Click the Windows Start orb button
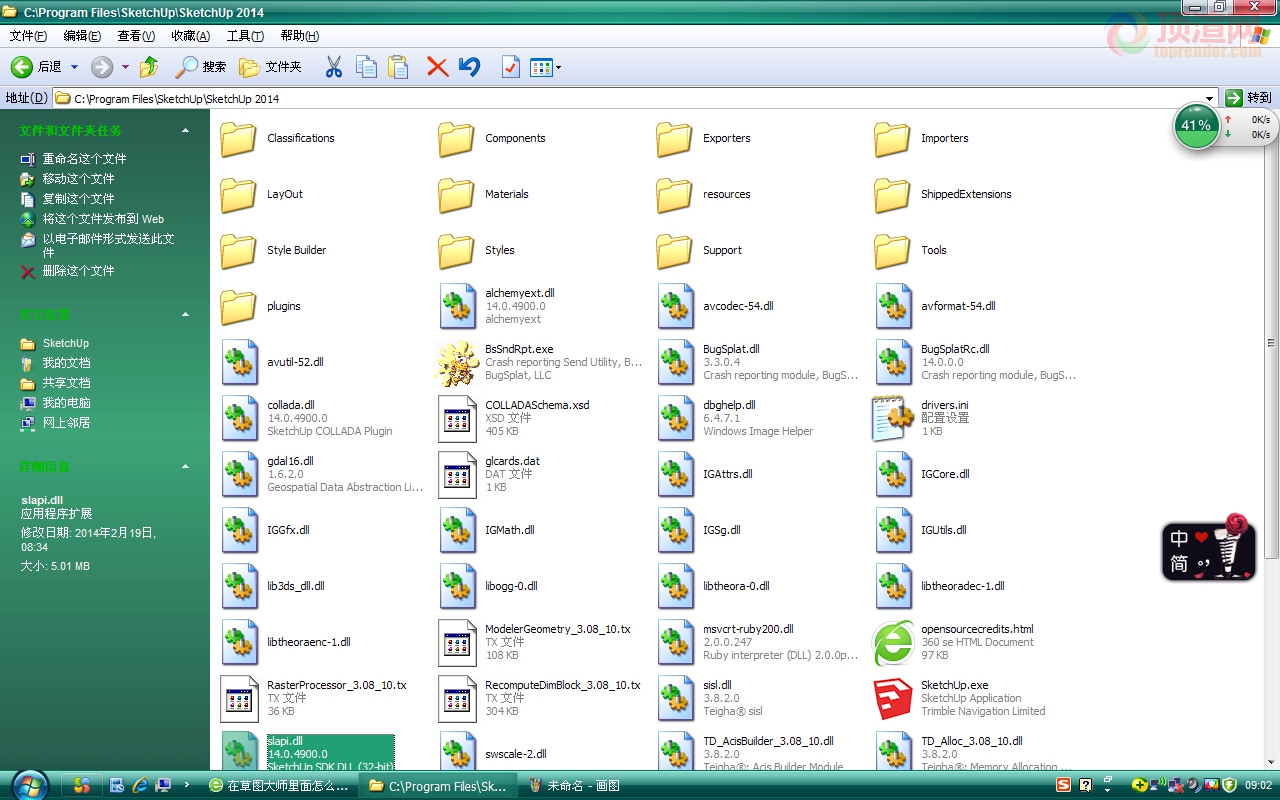 (x=31, y=785)
